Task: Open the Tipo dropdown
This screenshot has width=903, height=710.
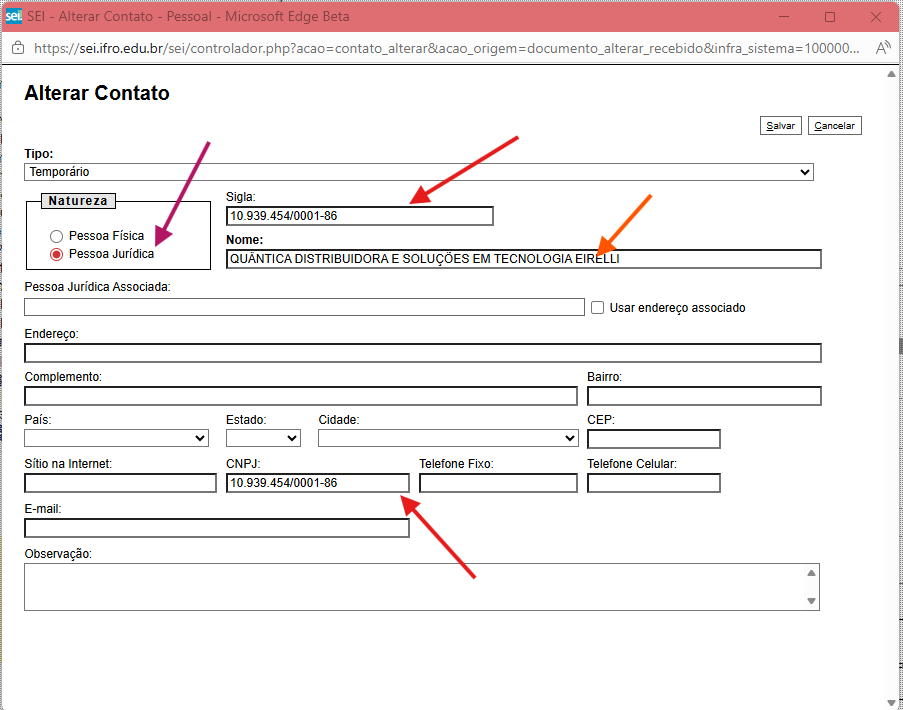Action: pos(418,172)
